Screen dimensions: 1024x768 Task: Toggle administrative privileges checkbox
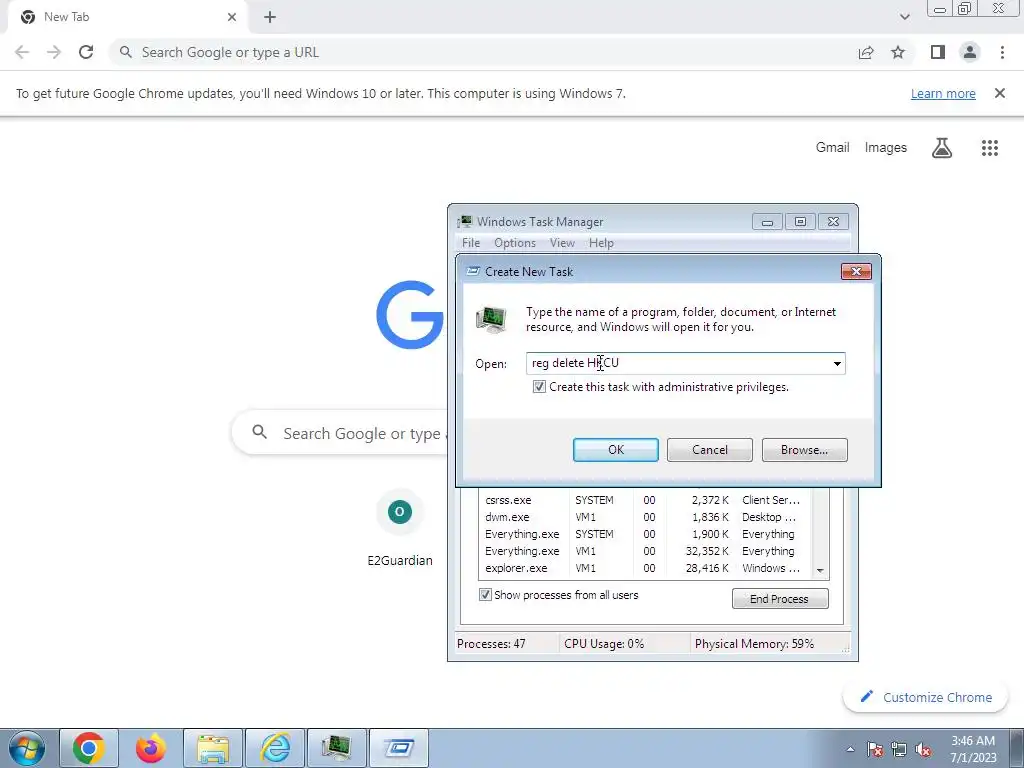[539, 387]
